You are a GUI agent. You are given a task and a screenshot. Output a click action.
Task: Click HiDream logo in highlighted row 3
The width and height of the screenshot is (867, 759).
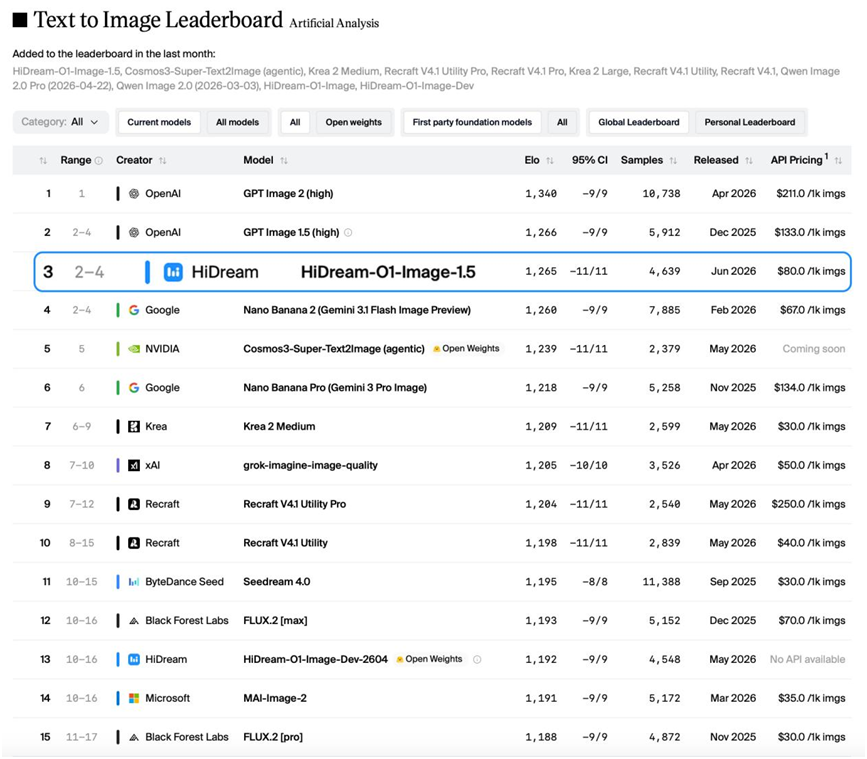click(173, 272)
